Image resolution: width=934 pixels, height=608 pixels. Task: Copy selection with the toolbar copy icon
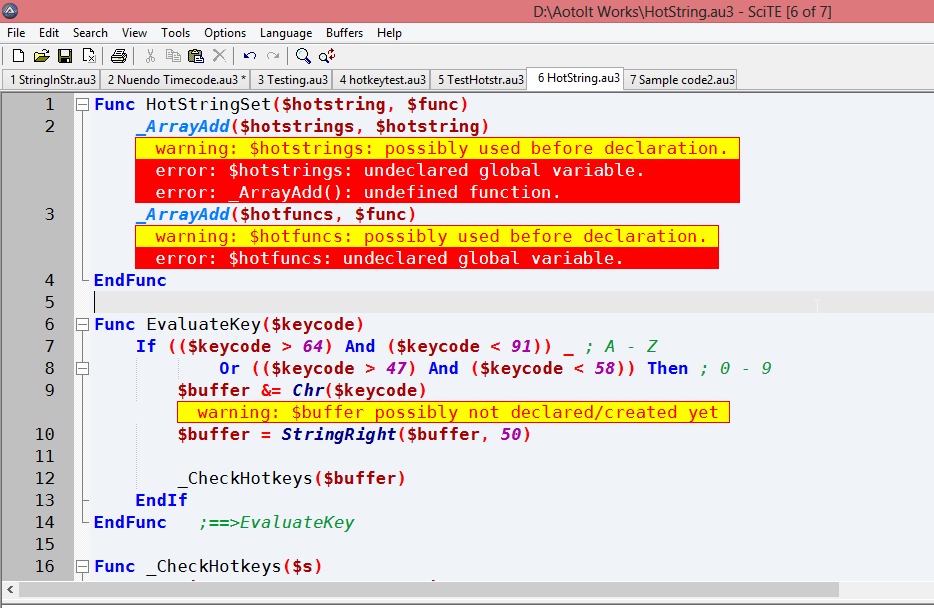coord(173,56)
